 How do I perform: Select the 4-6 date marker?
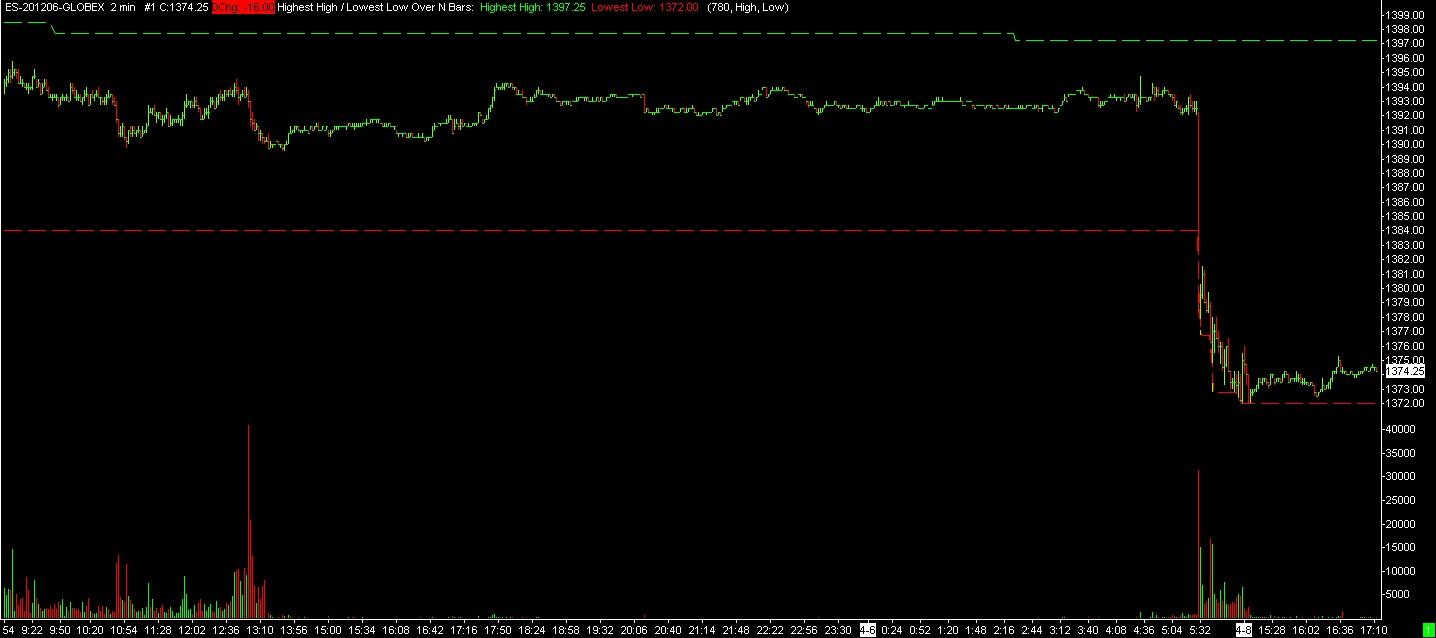(x=868, y=630)
